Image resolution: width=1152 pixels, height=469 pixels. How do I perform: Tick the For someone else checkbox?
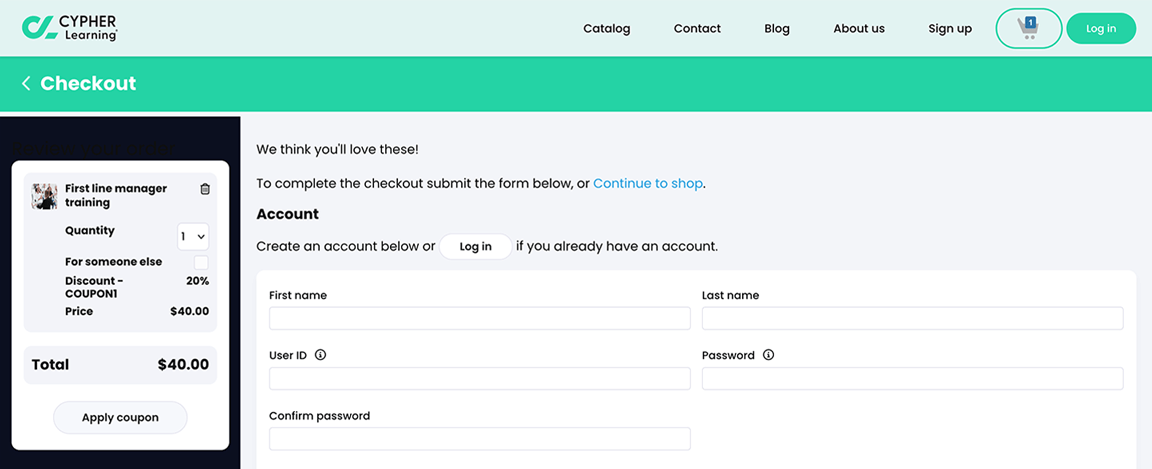(x=201, y=262)
